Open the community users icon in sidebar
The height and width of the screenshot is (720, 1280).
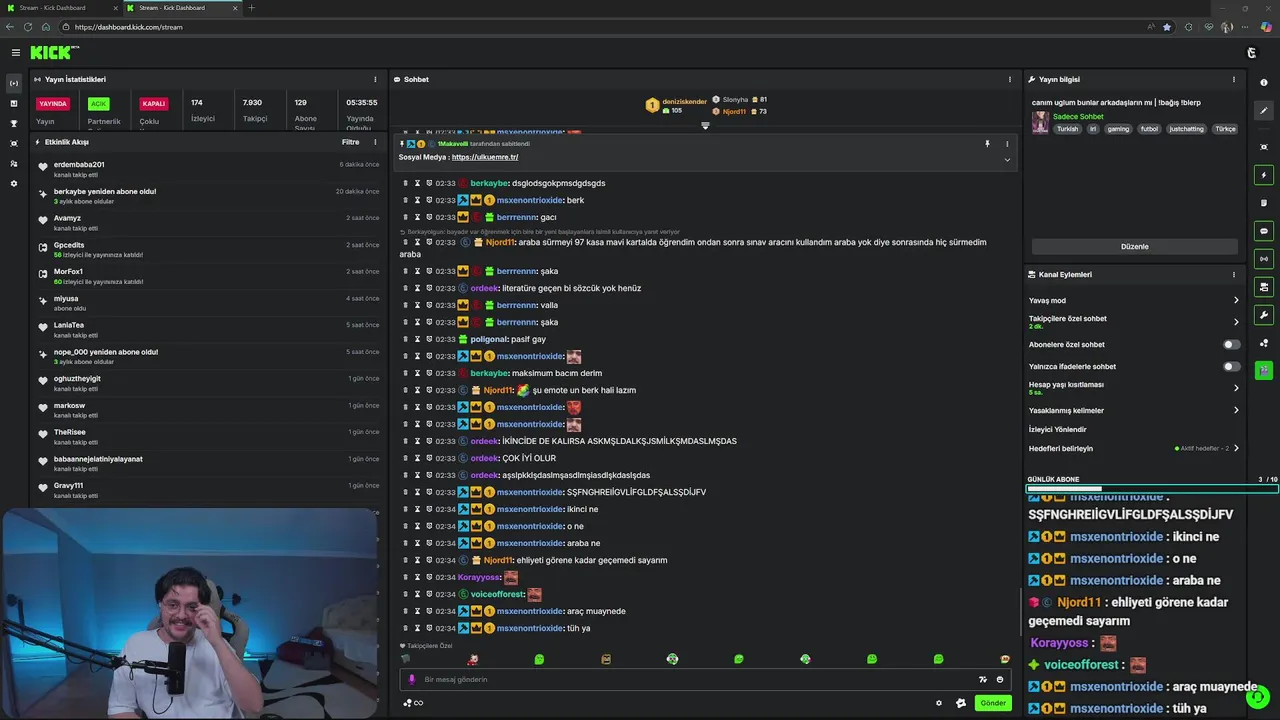[x=14, y=163]
